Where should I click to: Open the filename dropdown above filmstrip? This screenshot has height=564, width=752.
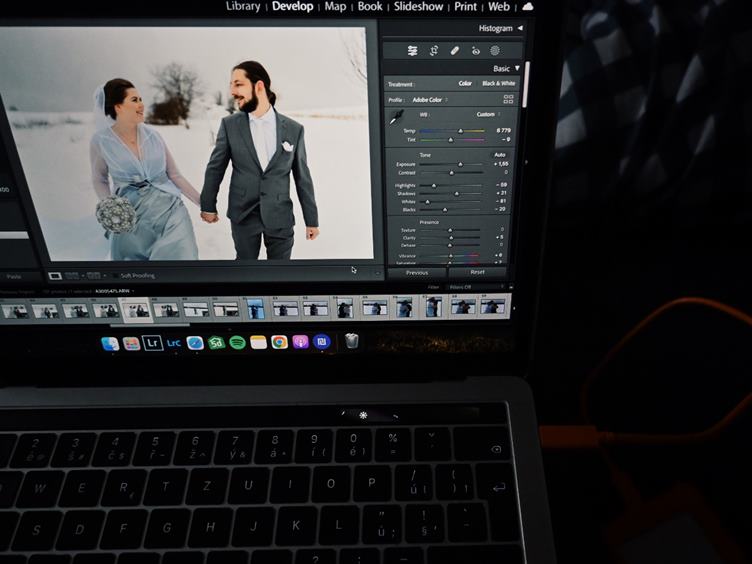click(x=114, y=291)
